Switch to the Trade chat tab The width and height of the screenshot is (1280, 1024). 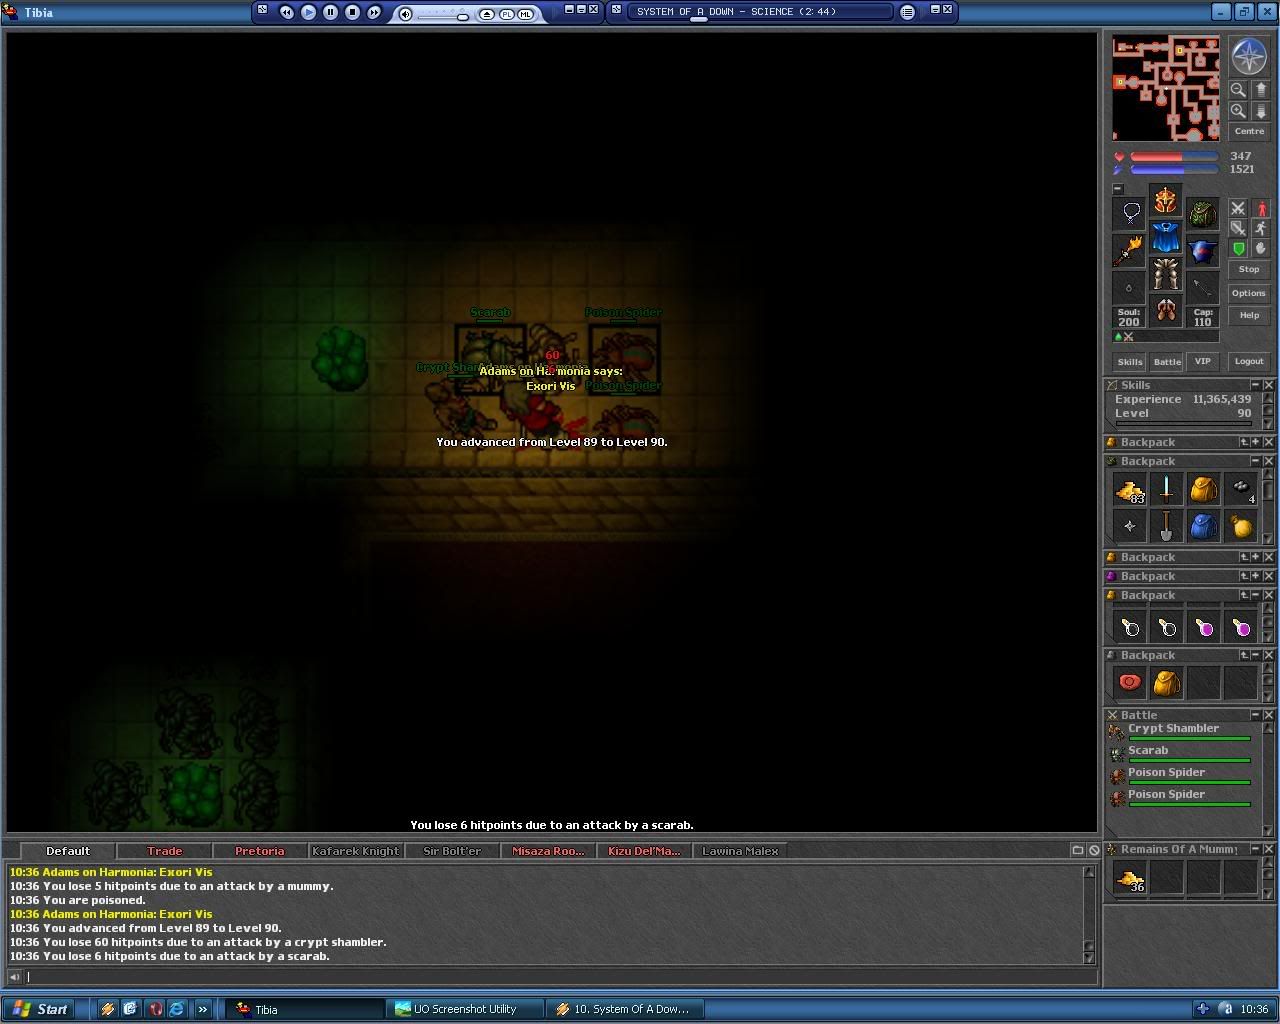(x=164, y=851)
